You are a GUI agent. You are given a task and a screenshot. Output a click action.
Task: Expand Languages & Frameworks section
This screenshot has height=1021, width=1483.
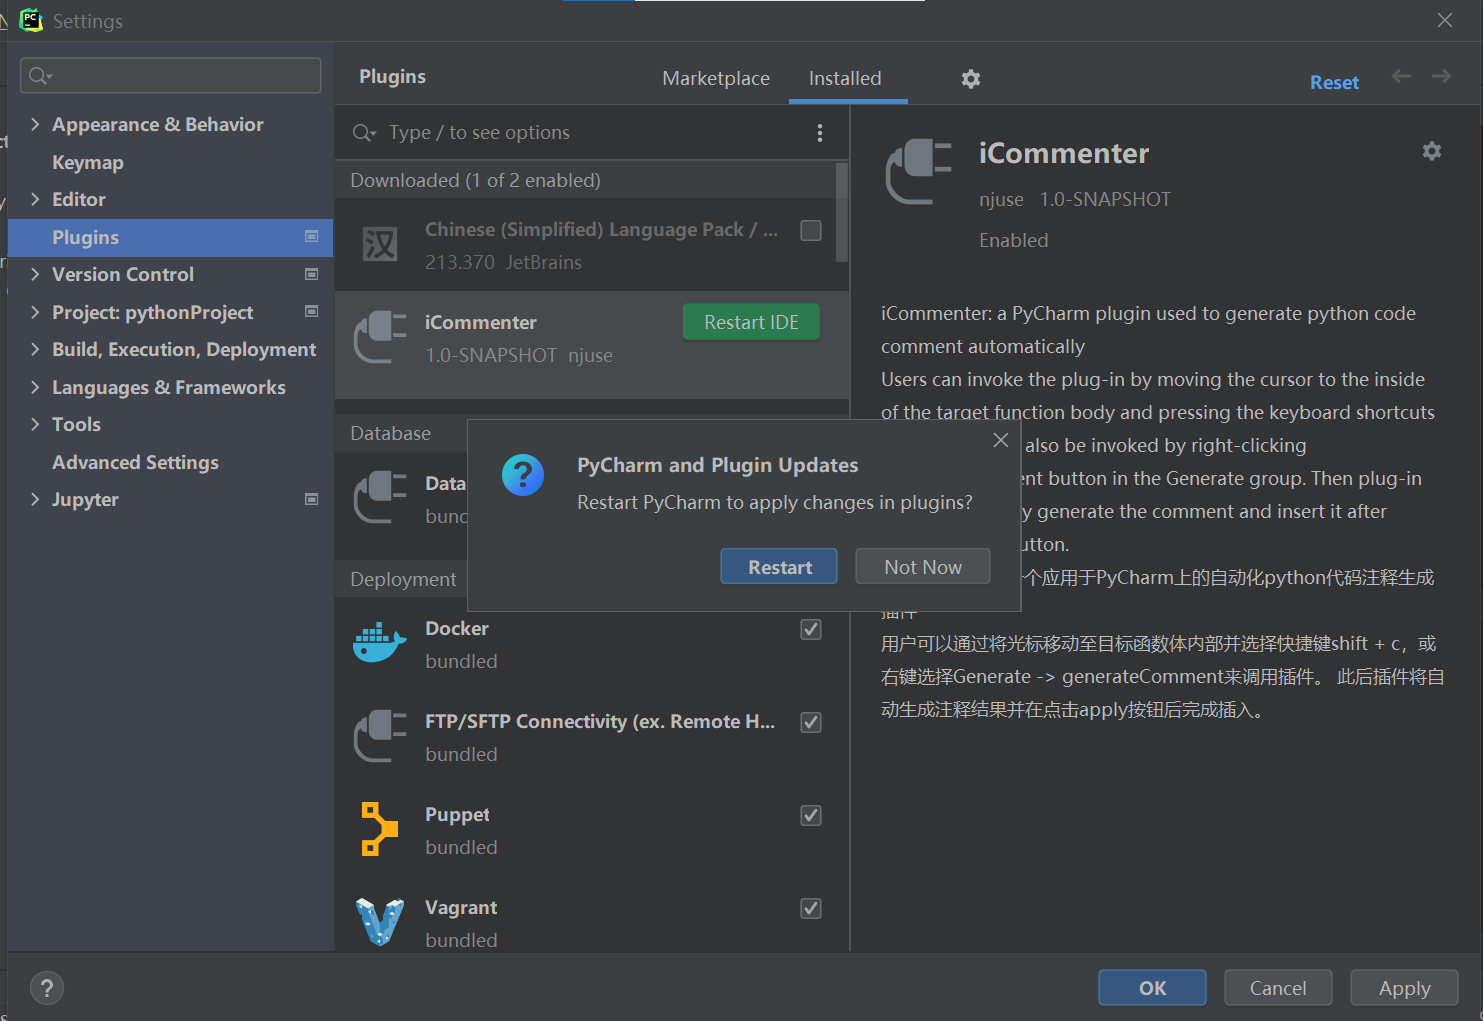pyautogui.click(x=35, y=387)
